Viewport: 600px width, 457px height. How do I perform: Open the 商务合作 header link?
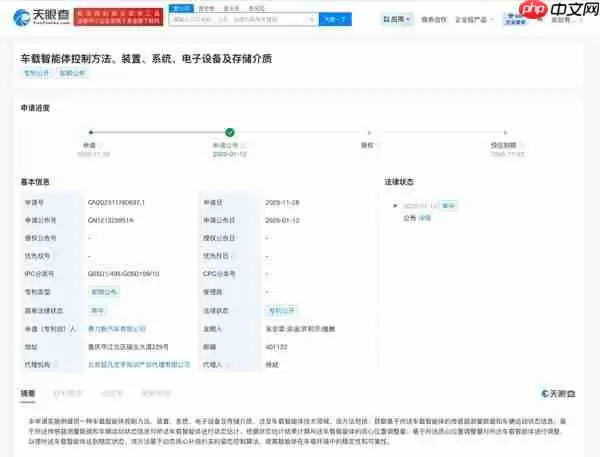pos(434,20)
